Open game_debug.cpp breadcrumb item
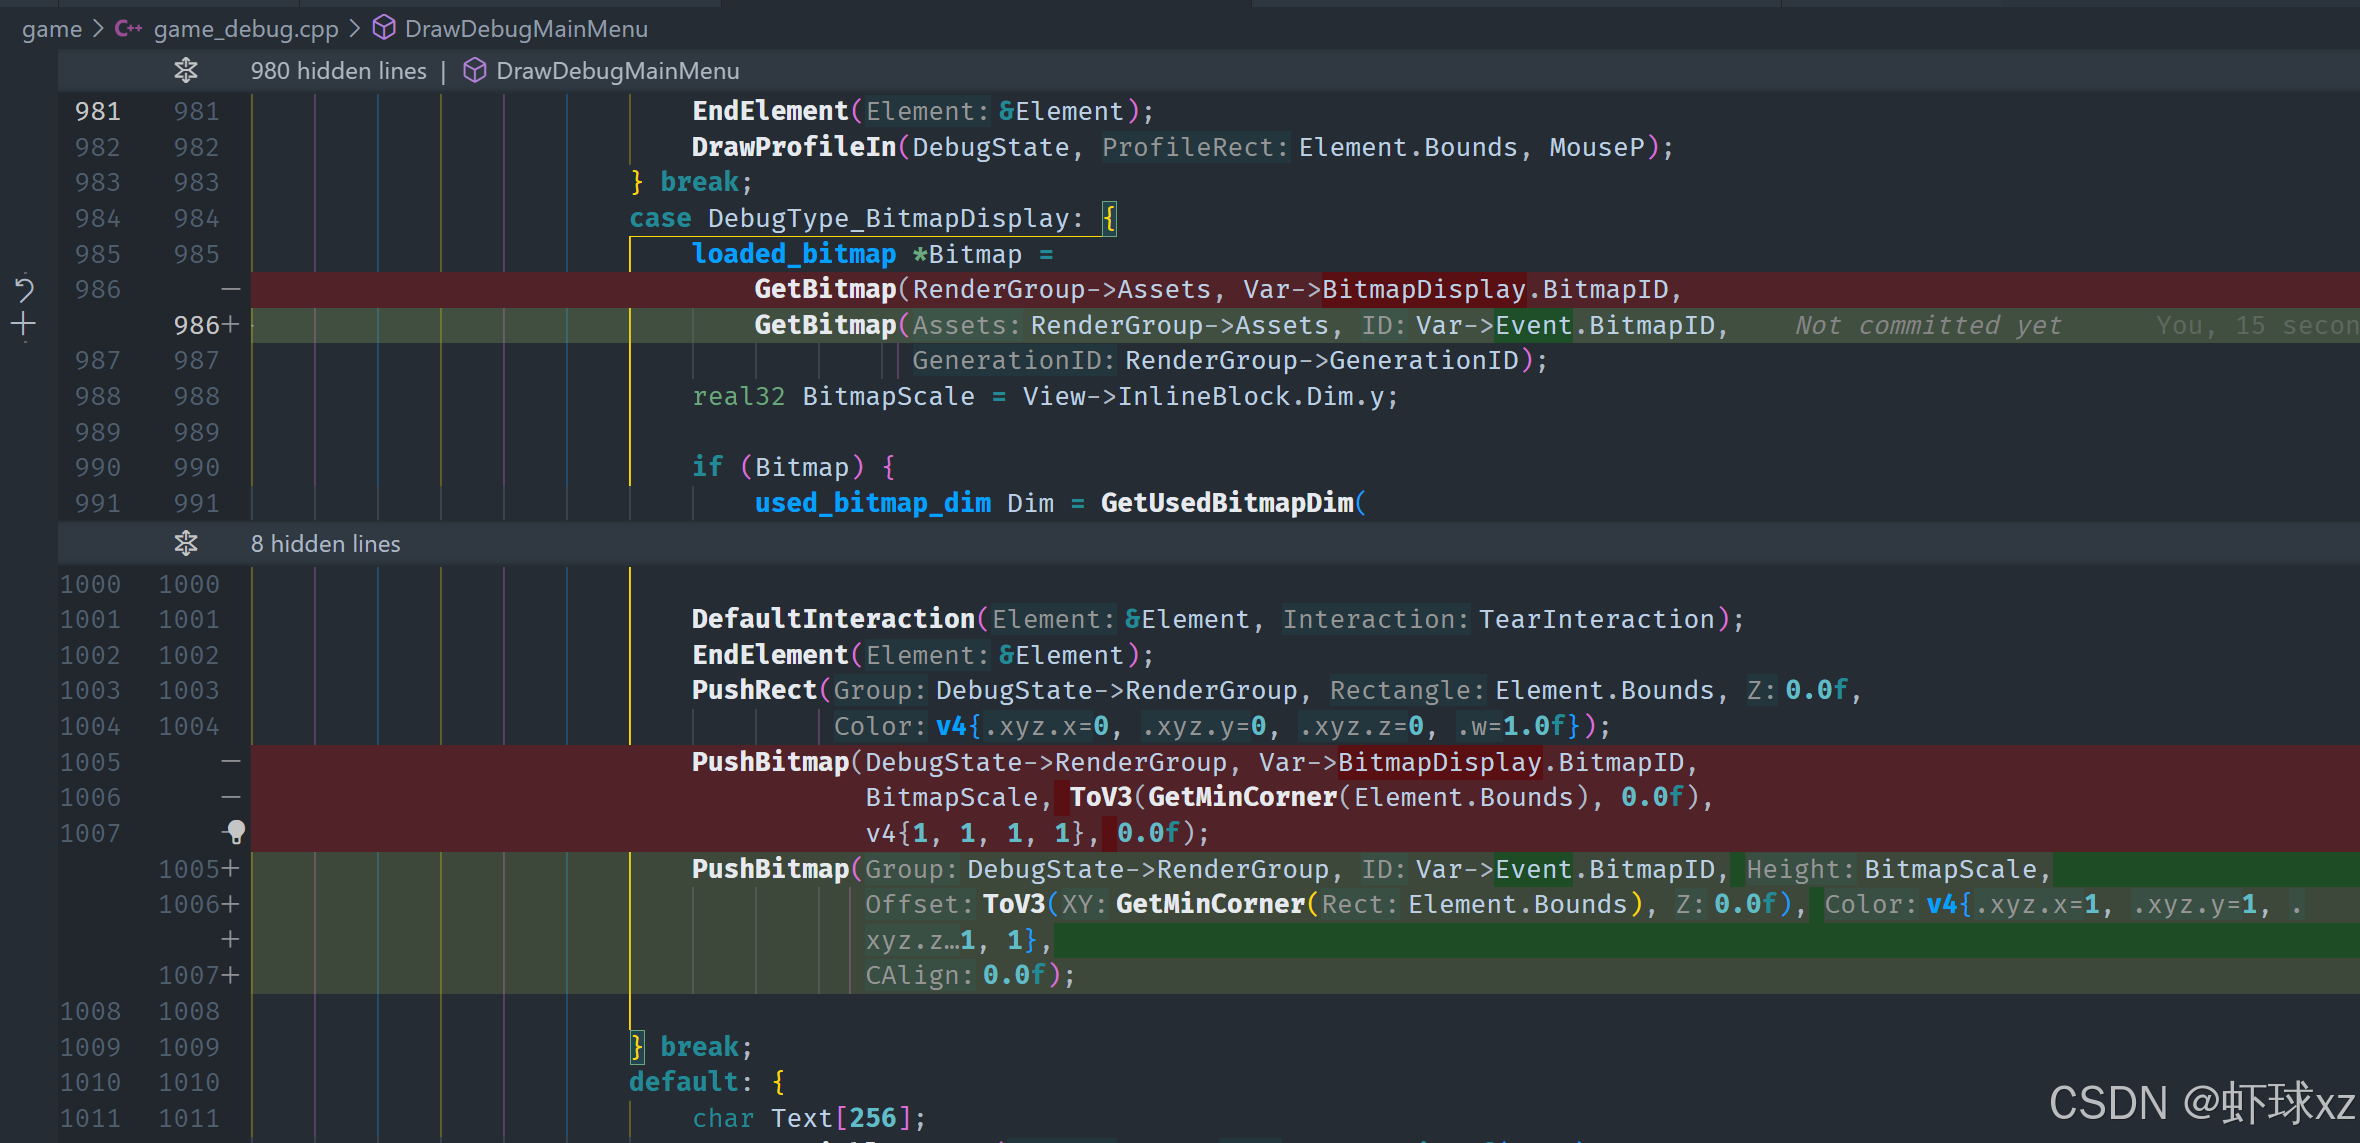The width and height of the screenshot is (2360, 1143). tap(246, 29)
